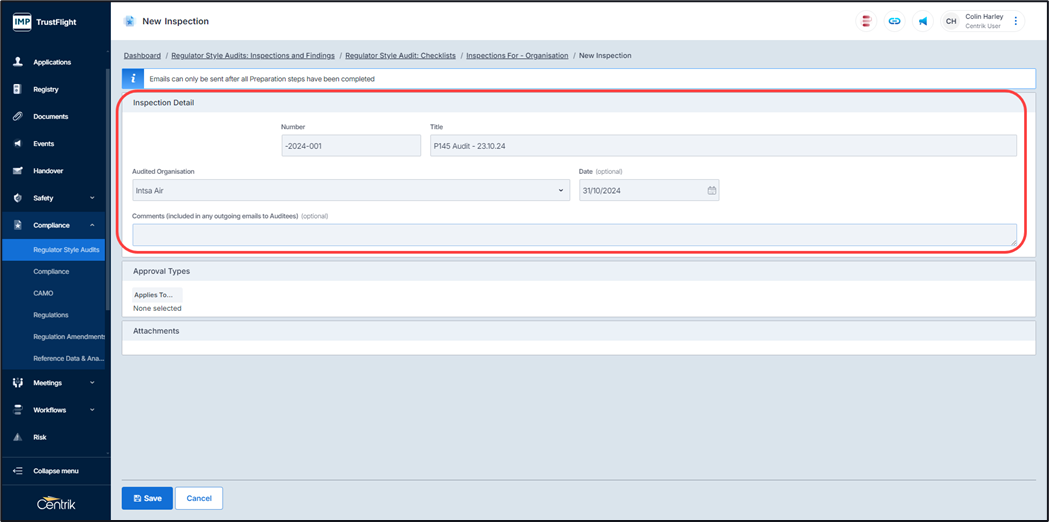1049x522 pixels.
Task: Open the Audited Organisation dropdown
Action: pyautogui.click(x=350, y=191)
